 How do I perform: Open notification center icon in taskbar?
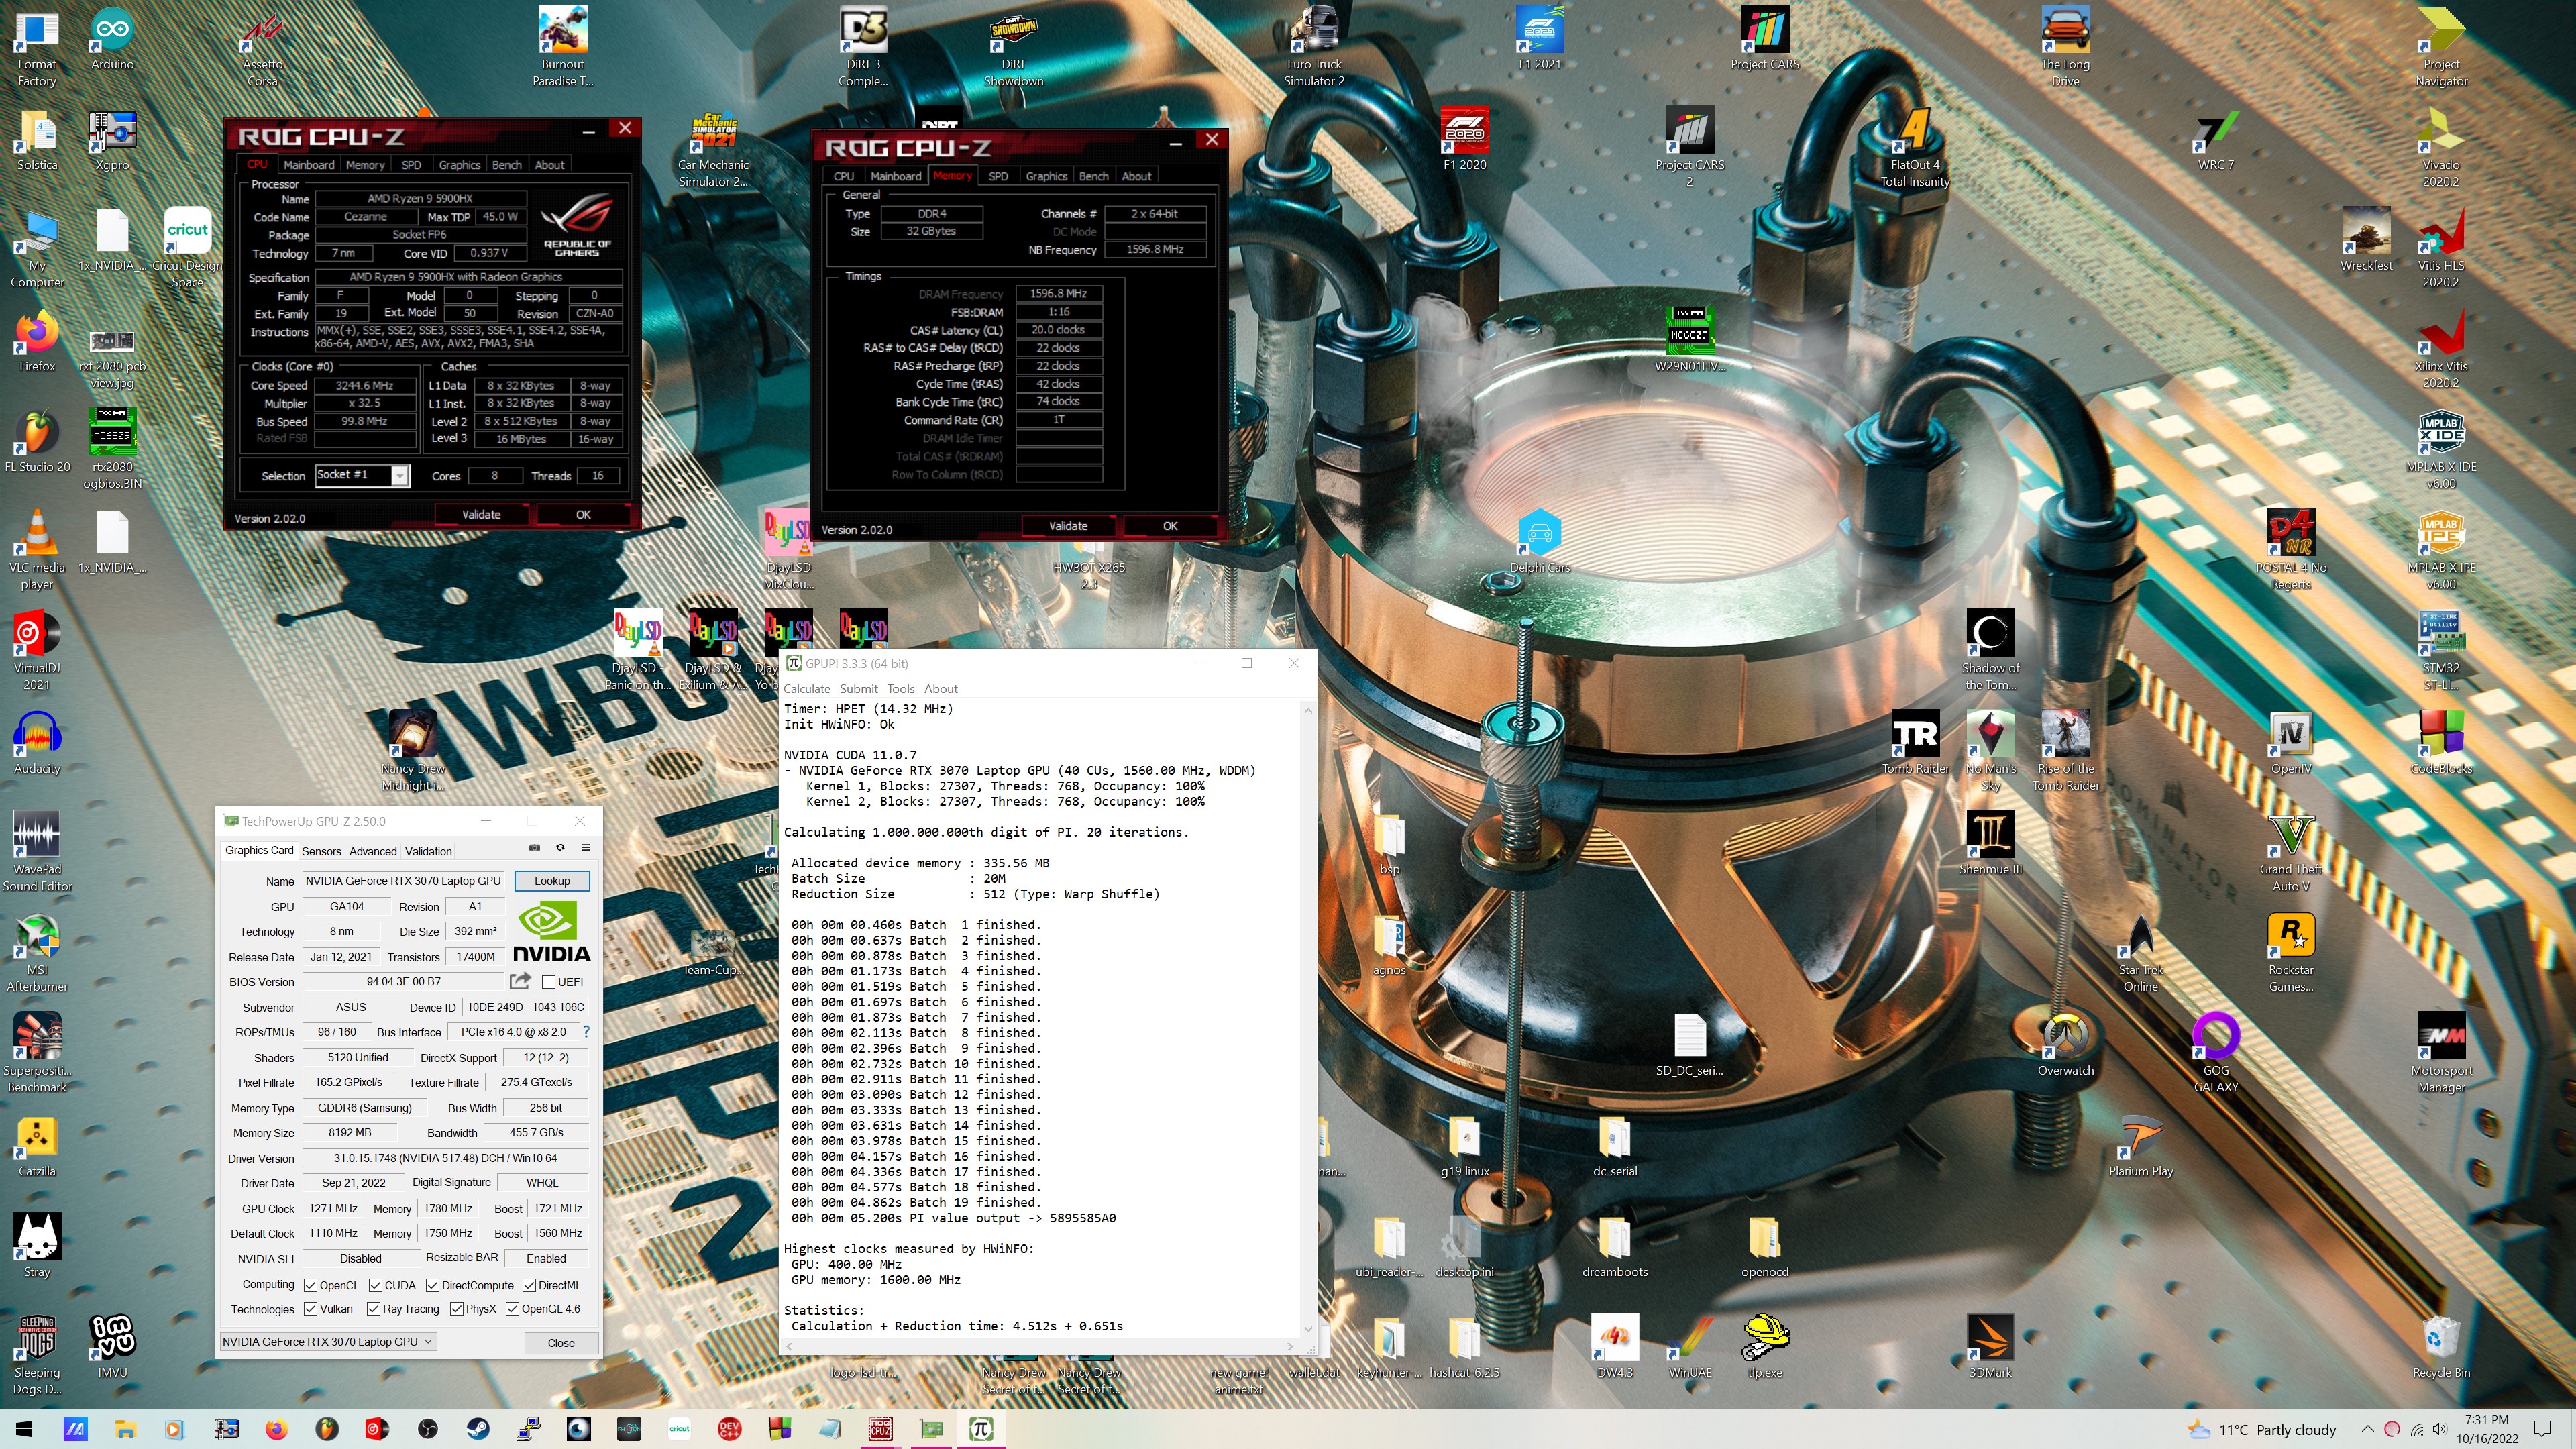pos(2543,1429)
